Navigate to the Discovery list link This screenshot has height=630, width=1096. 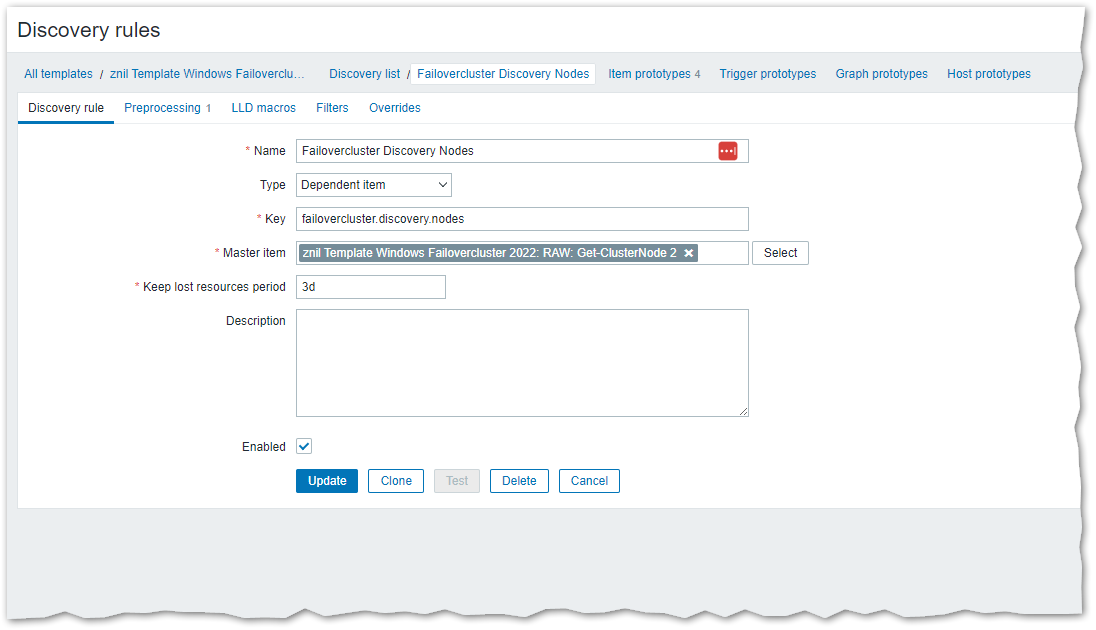(364, 74)
